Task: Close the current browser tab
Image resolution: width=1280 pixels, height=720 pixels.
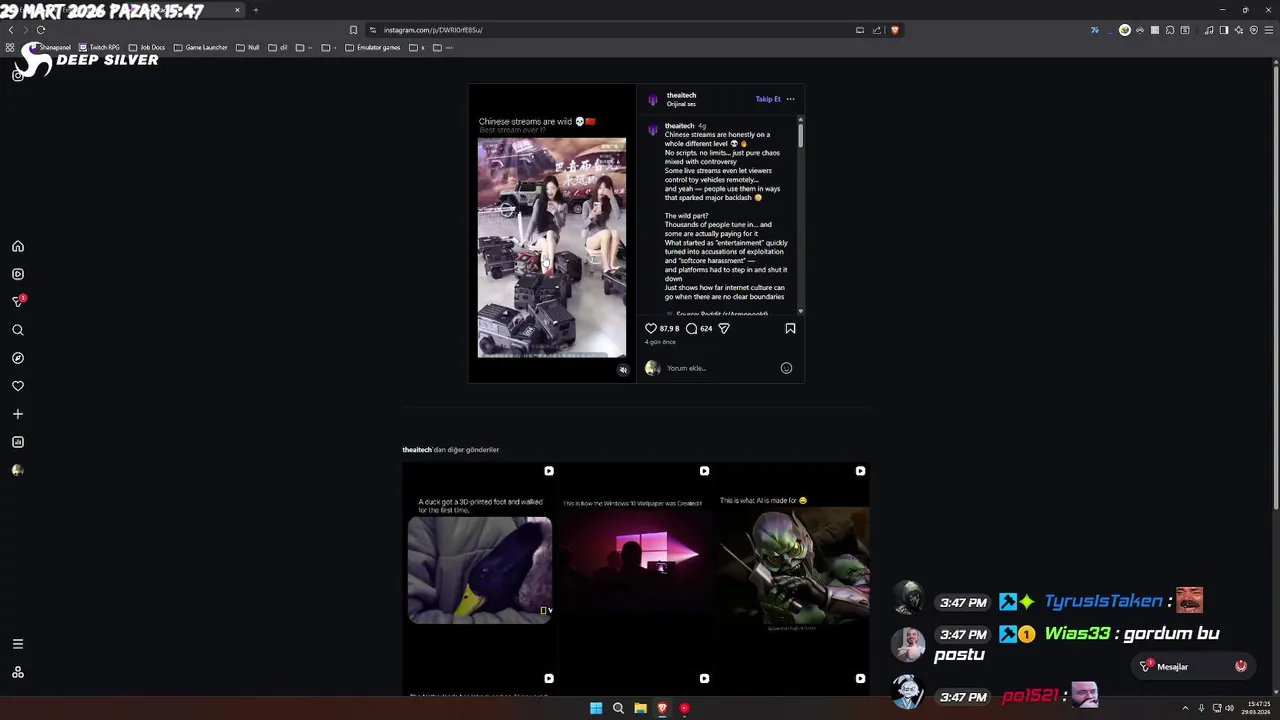Action: click(237, 10)
